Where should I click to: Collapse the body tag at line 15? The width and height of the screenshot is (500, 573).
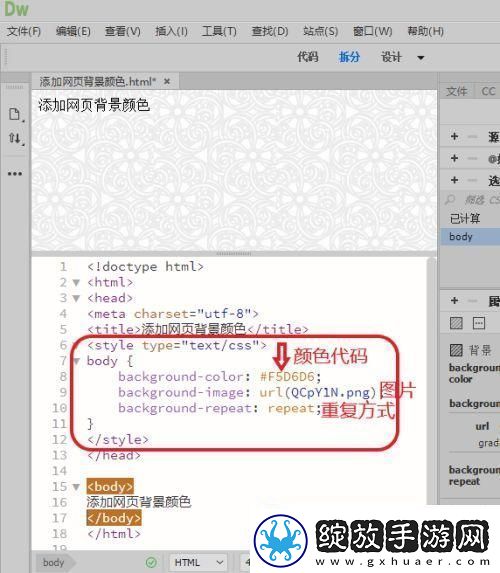pyautogui.click(x=76, y=487)
